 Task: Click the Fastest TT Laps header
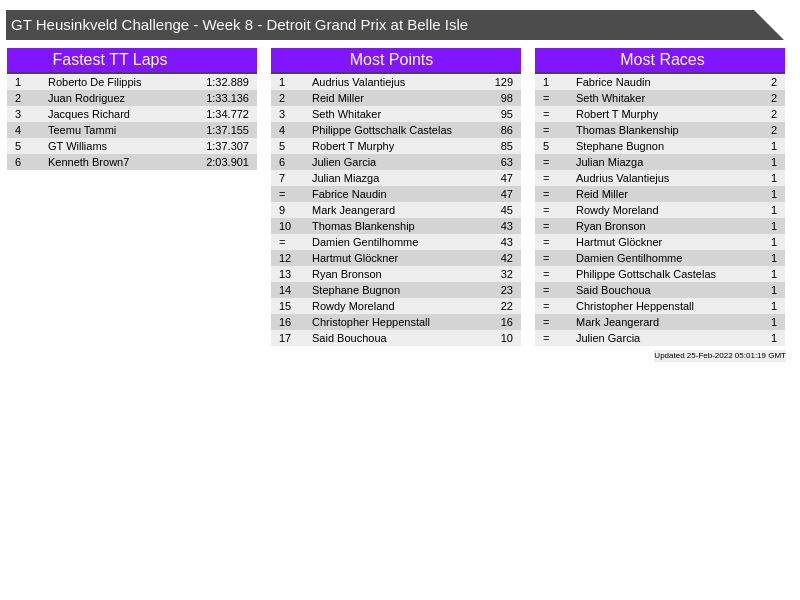click(x=110, y=60)
